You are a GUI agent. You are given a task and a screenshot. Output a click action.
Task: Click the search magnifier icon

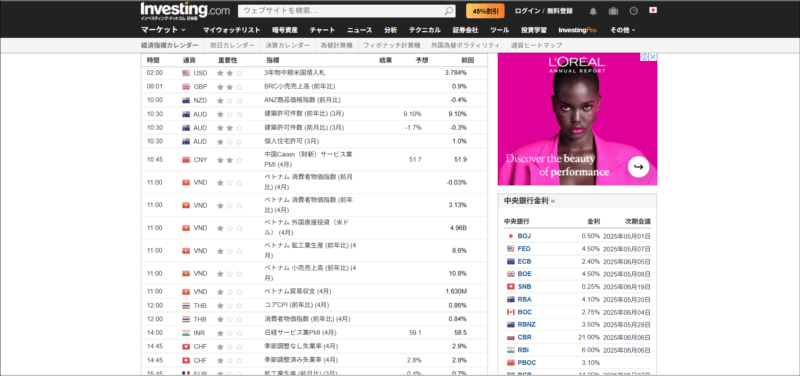448,11
